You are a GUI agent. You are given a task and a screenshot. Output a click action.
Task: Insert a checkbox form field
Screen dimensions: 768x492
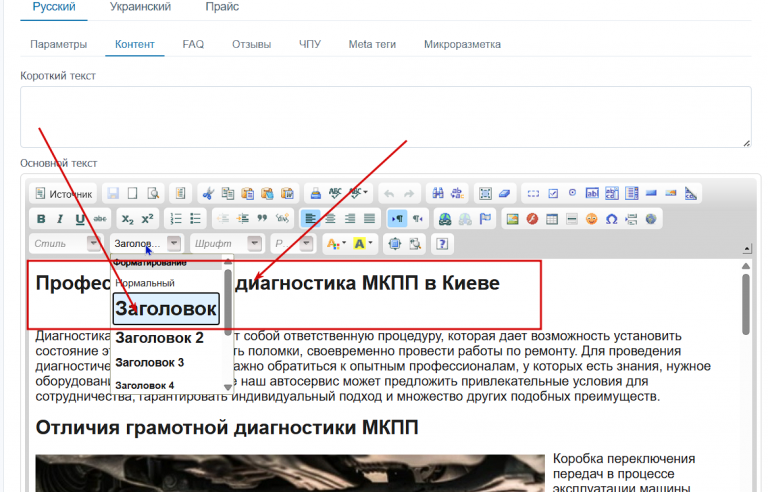tap(553, 194)
